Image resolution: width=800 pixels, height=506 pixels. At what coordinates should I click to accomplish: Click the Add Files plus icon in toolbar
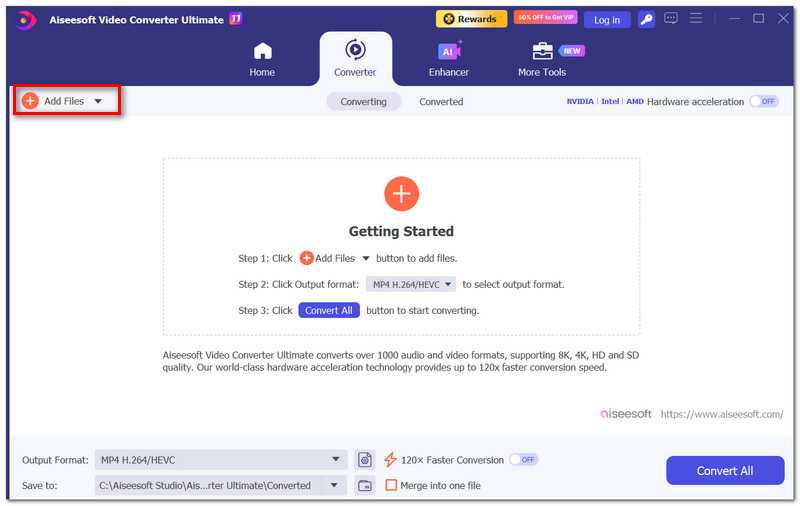(30, 101)
